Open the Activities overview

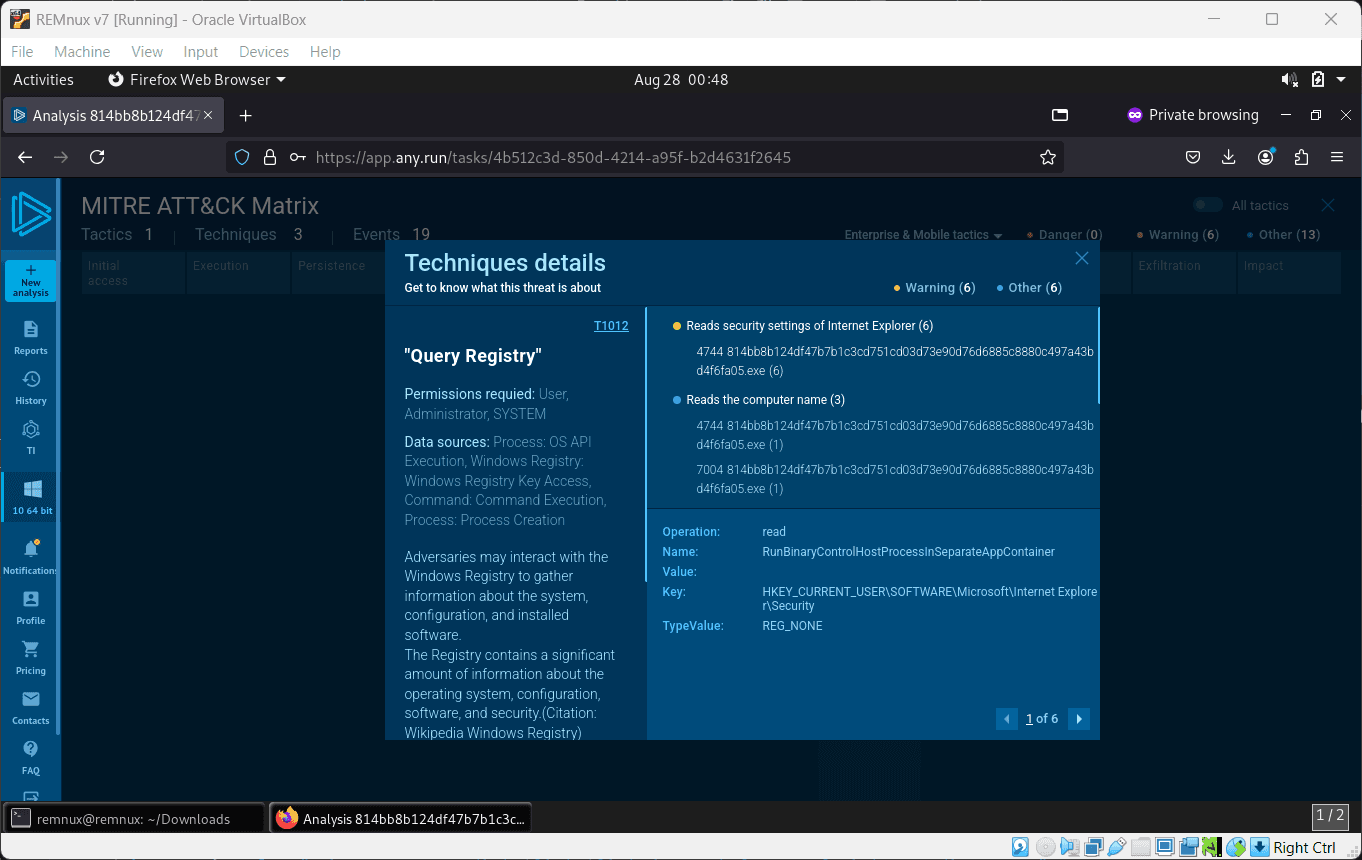coord(43,80)
